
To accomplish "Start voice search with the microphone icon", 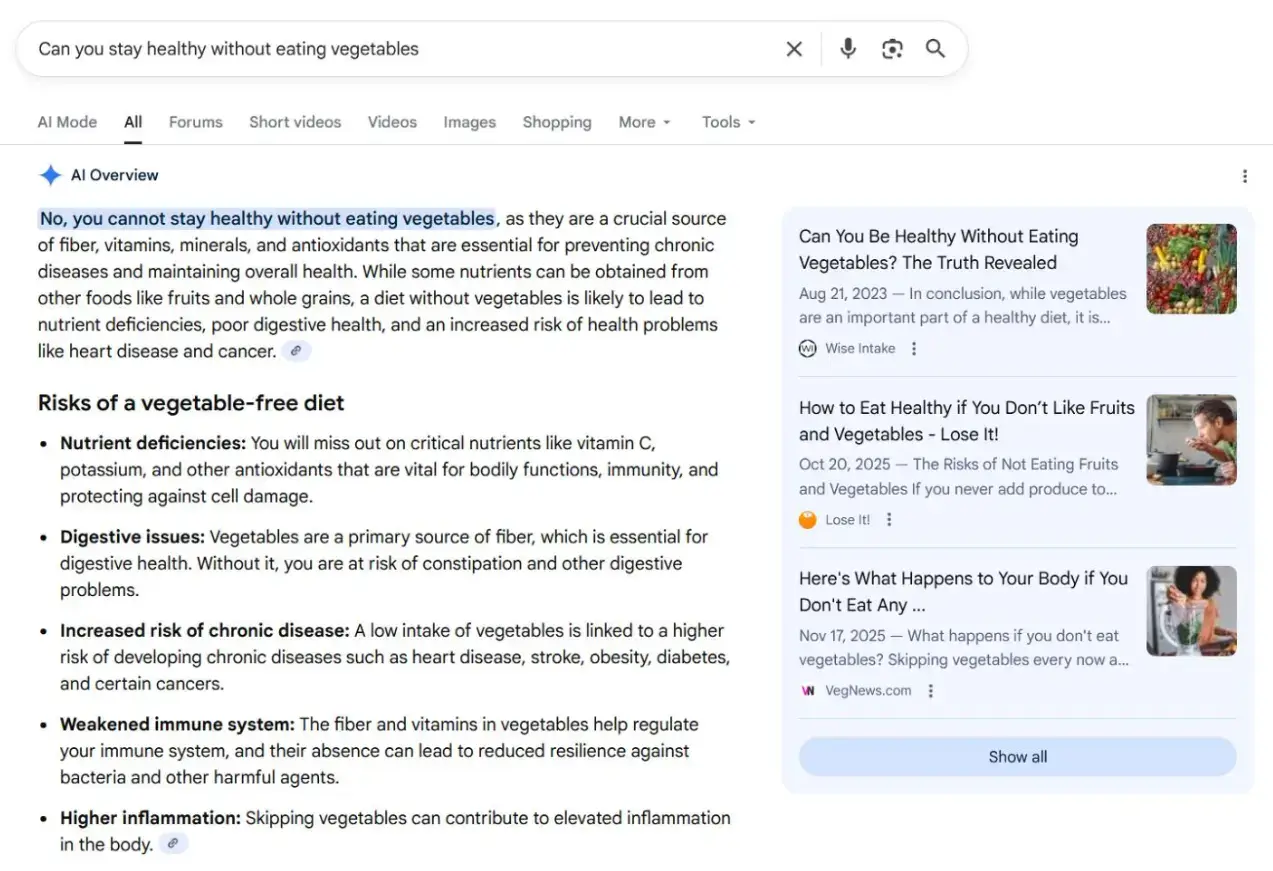I will 848,49.
